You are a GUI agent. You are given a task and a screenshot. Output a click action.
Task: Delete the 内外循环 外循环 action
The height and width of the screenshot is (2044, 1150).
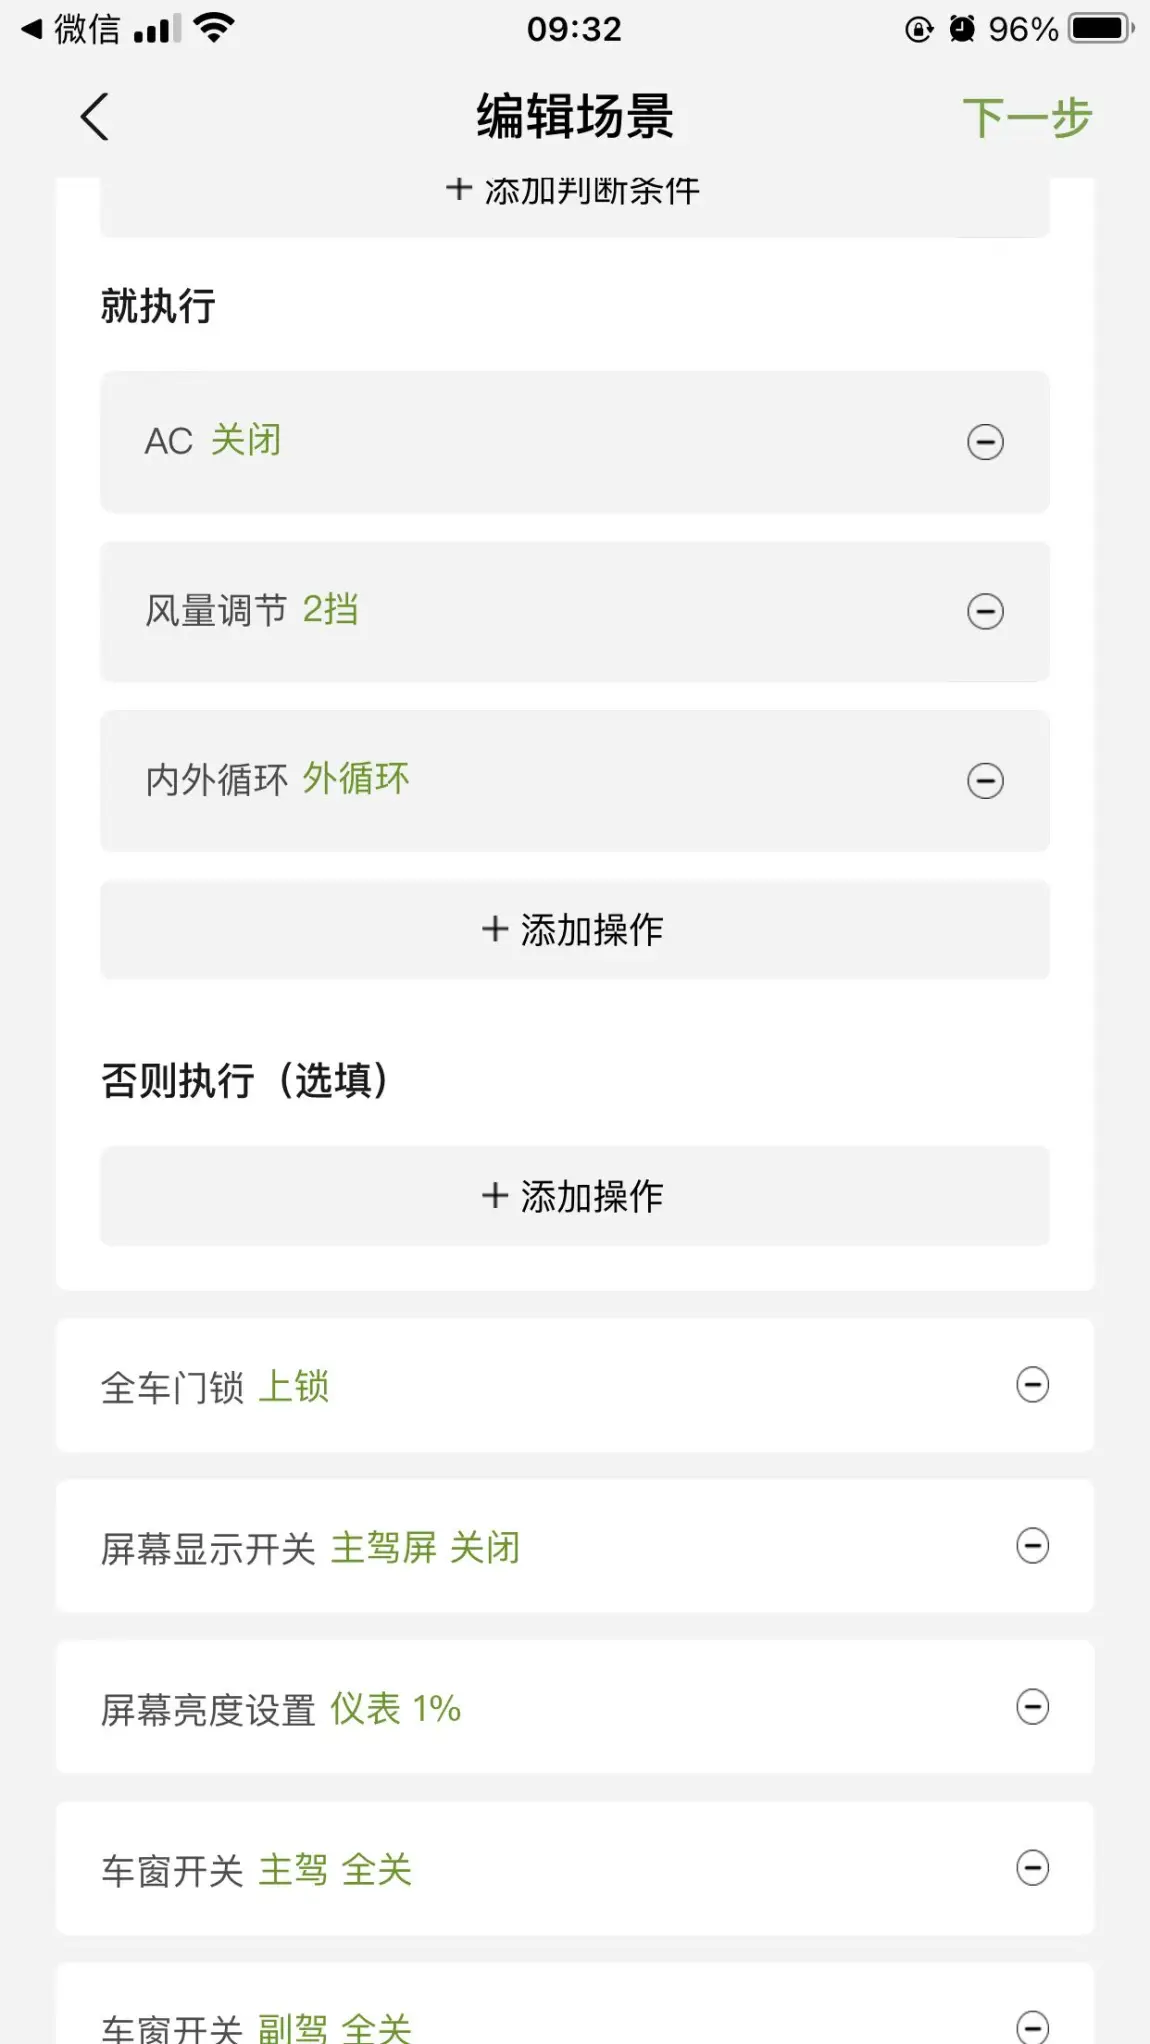pos(985,781)
